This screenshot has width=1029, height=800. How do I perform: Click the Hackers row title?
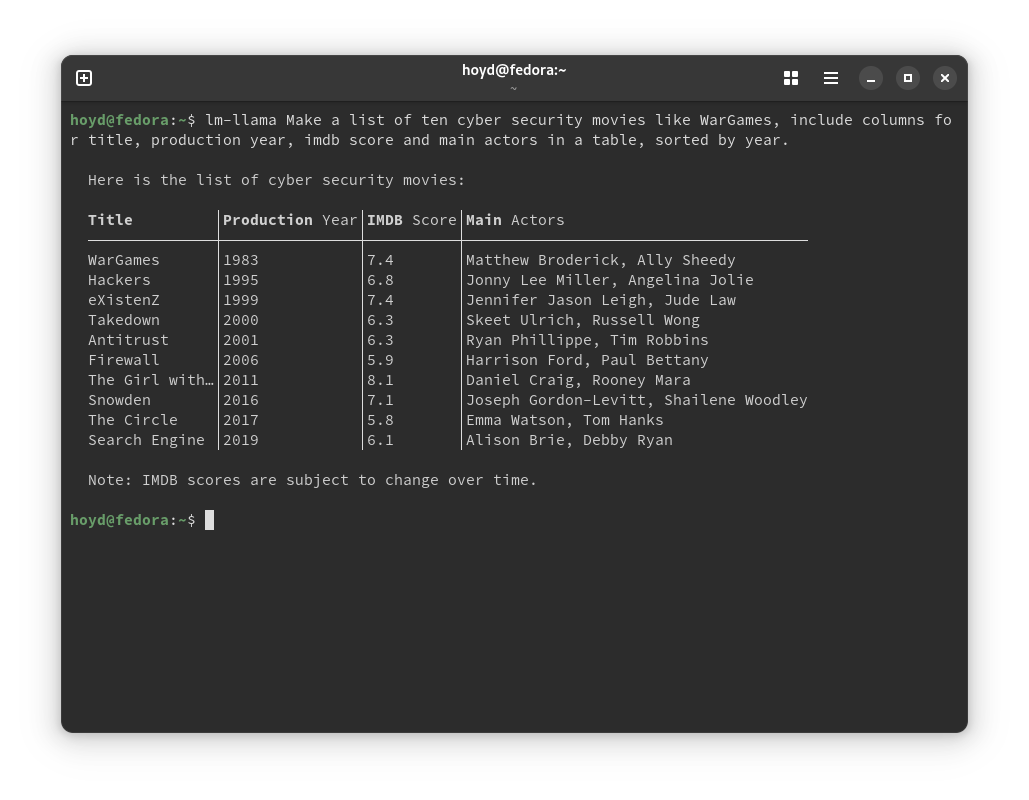click(119, 280)
